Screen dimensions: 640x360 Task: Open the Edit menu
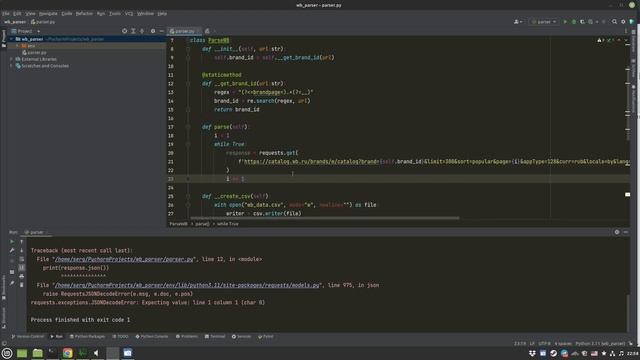(x=17, y=13)
